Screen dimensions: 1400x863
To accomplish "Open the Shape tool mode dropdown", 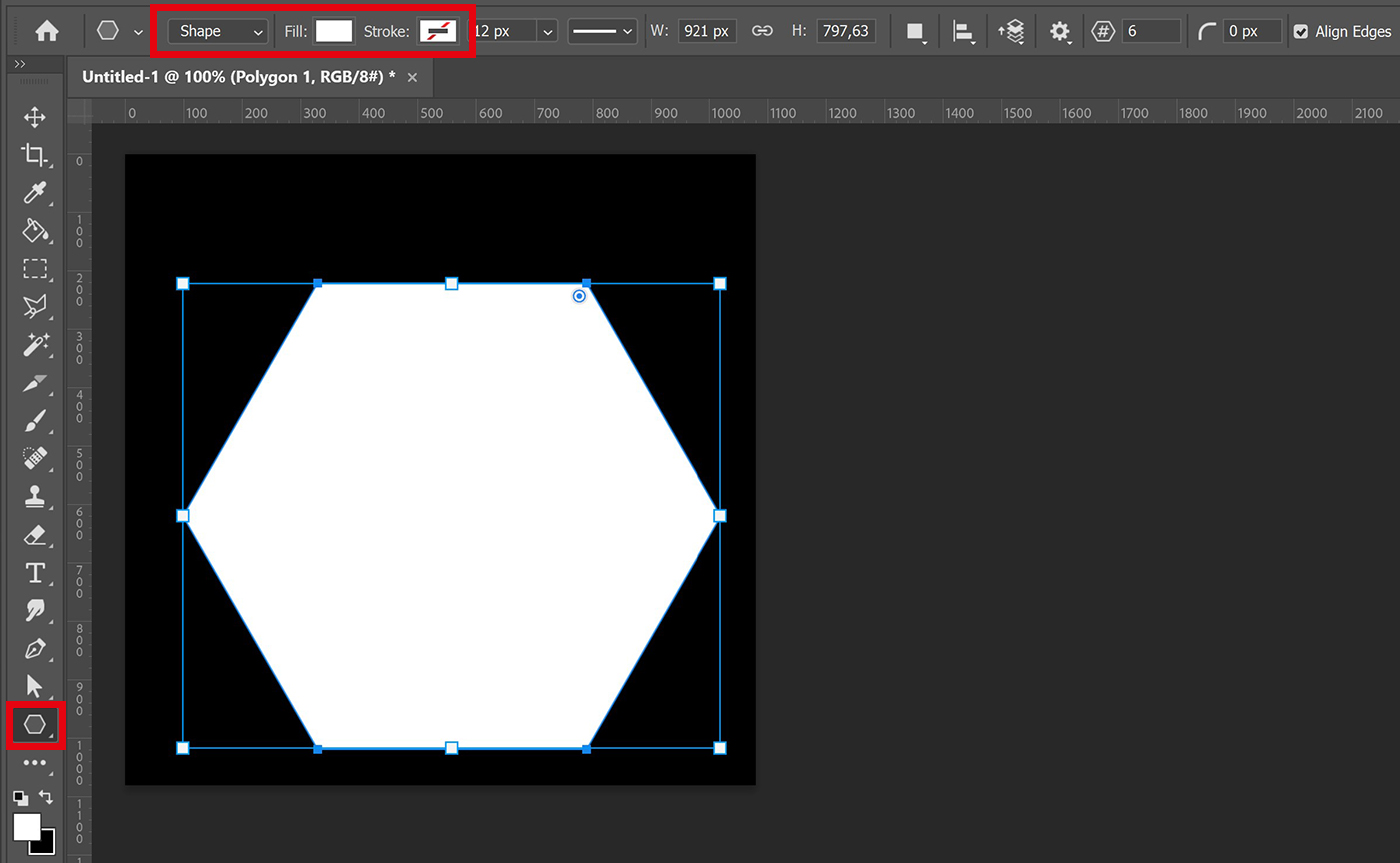I will tap(216, 30).
